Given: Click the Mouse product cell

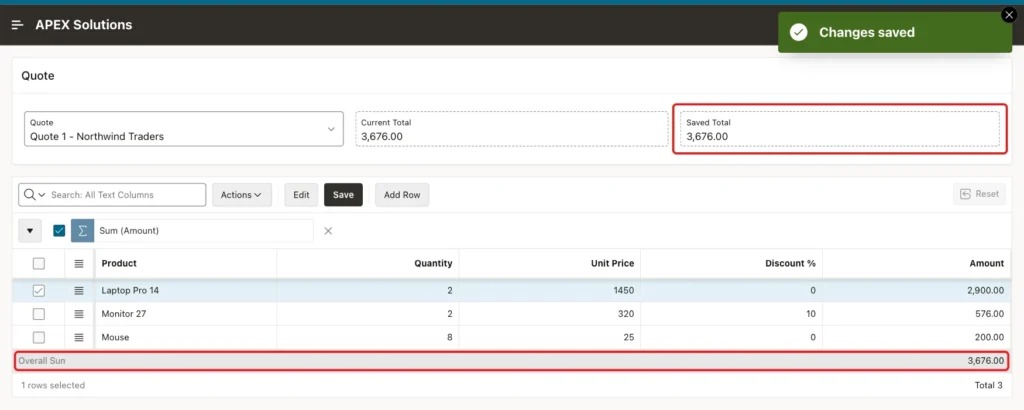Looking at the screenshot, I should pyautogui.click(x=185, y=338).
